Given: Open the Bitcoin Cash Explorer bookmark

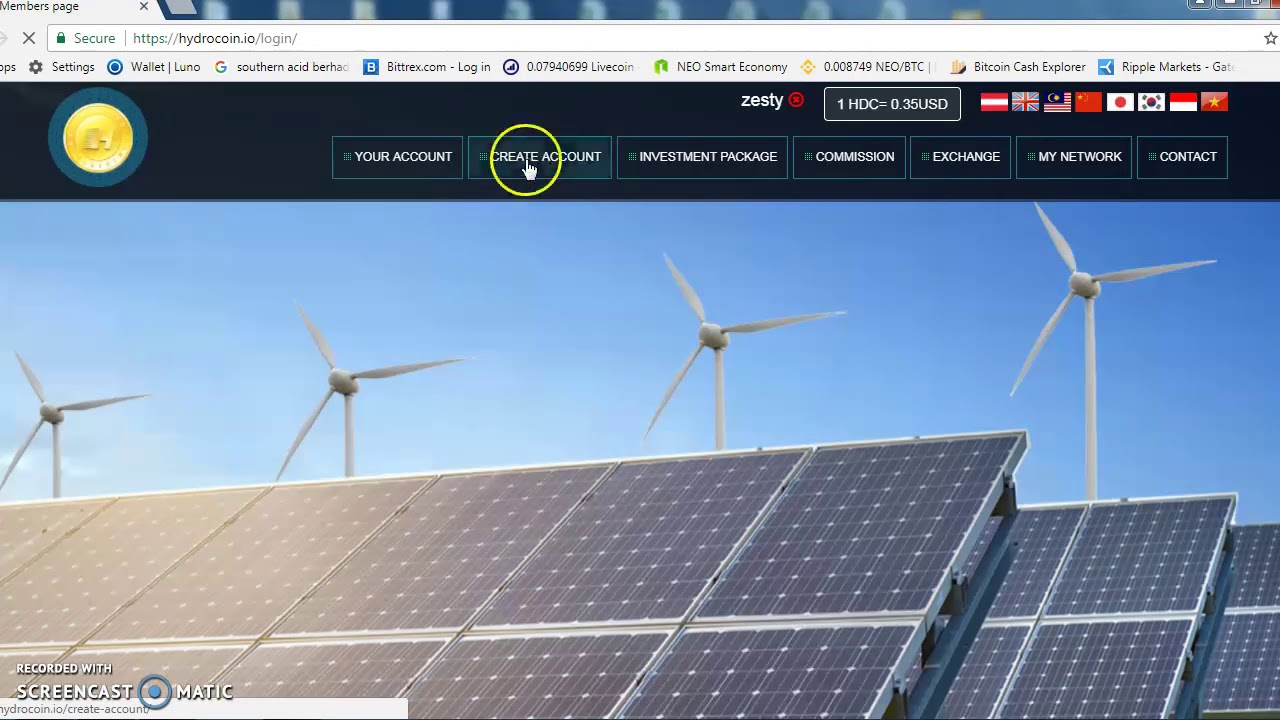Looking at the screenshot, I should [x=1018, y=67].
